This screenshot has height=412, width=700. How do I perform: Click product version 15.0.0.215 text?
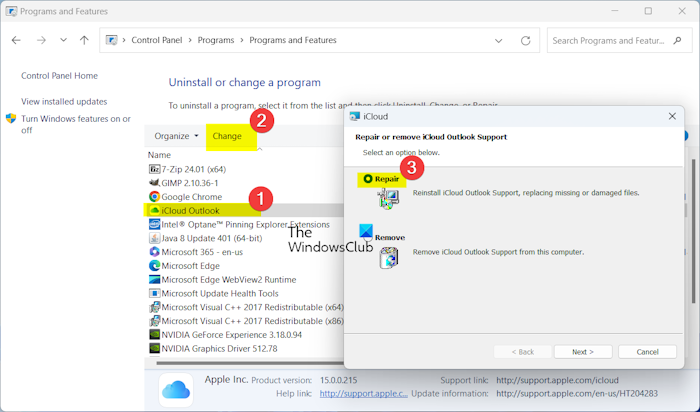coord(338,380)
